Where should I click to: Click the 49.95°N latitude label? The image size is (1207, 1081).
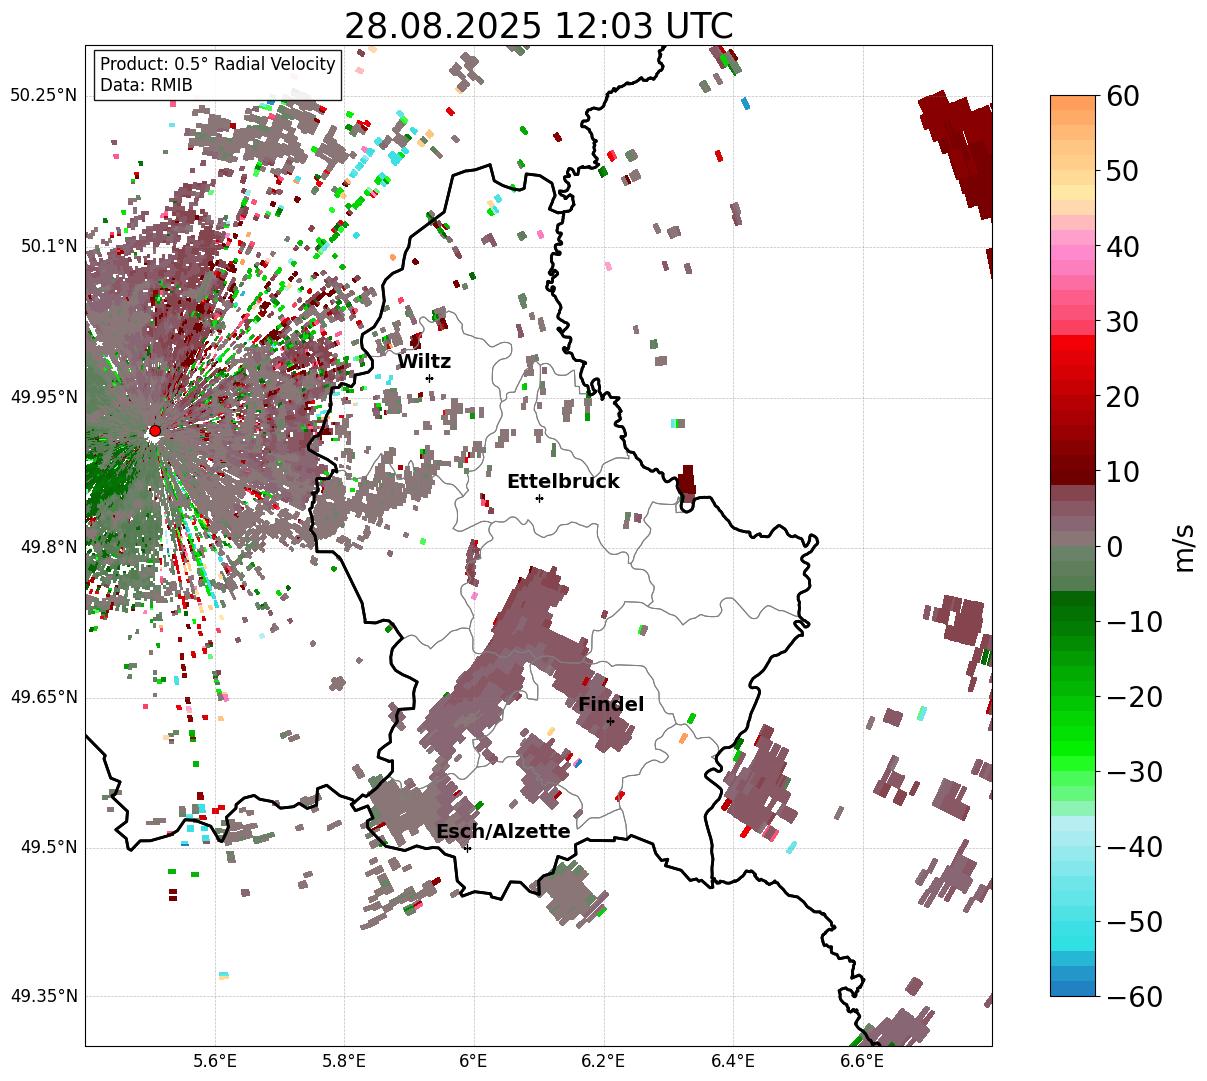pyautogui.click(x=44, y=397)
